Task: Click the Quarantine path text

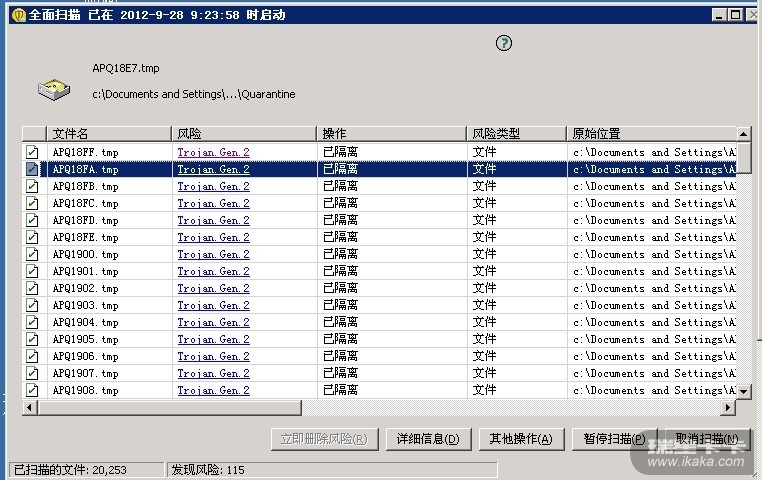Action: [194, 94]
